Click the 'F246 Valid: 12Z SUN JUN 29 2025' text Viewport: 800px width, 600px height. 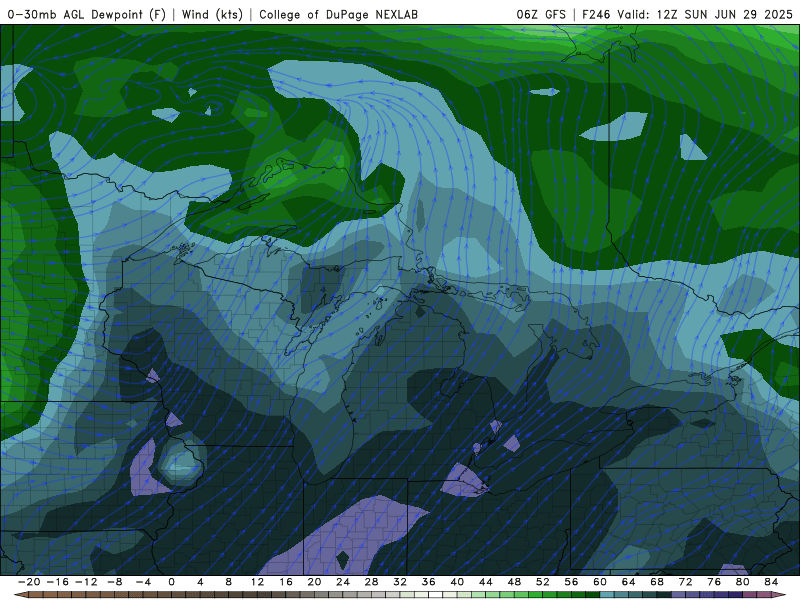[687, 14]
